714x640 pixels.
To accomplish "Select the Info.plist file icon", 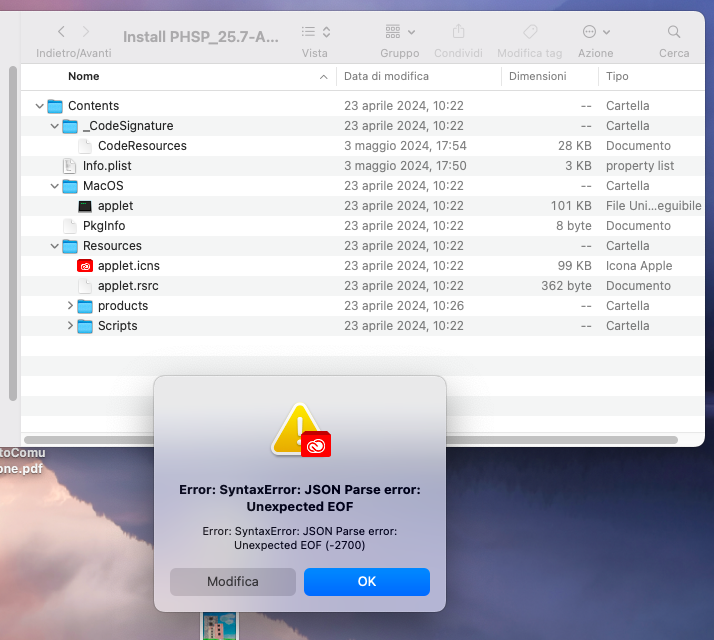I will pos(69,166).
